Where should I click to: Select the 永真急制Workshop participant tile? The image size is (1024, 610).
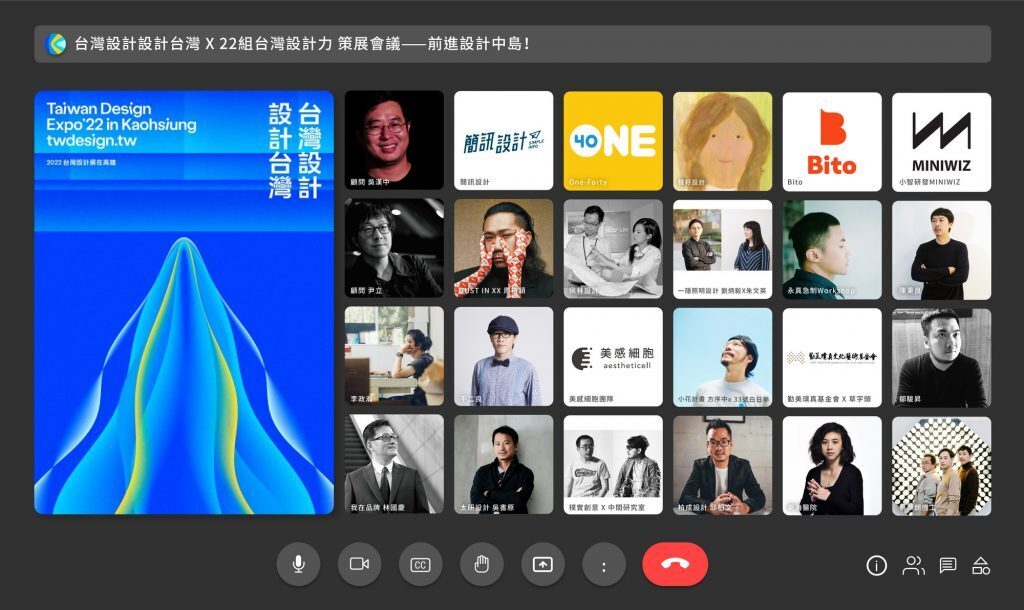click(832, 249)
